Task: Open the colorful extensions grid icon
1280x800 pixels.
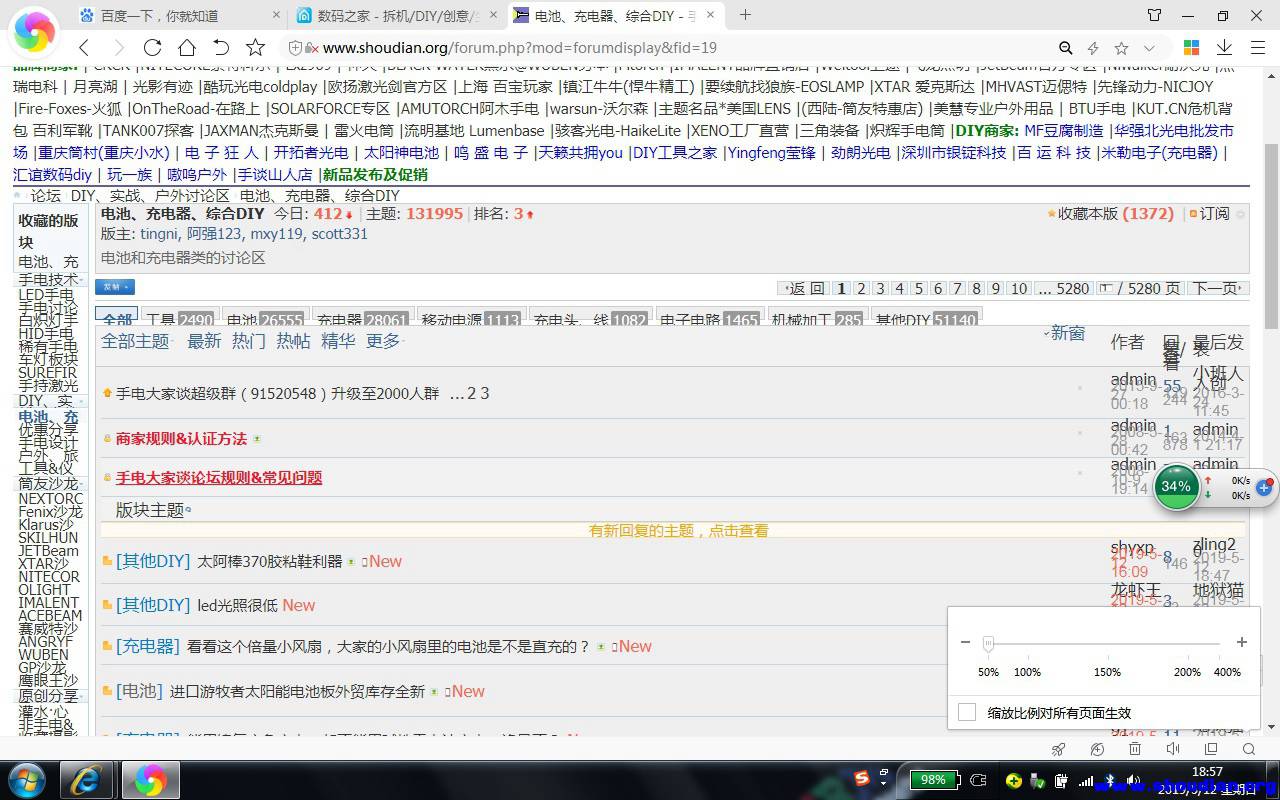Action: pyautogui.click(x=1191, y=48)
